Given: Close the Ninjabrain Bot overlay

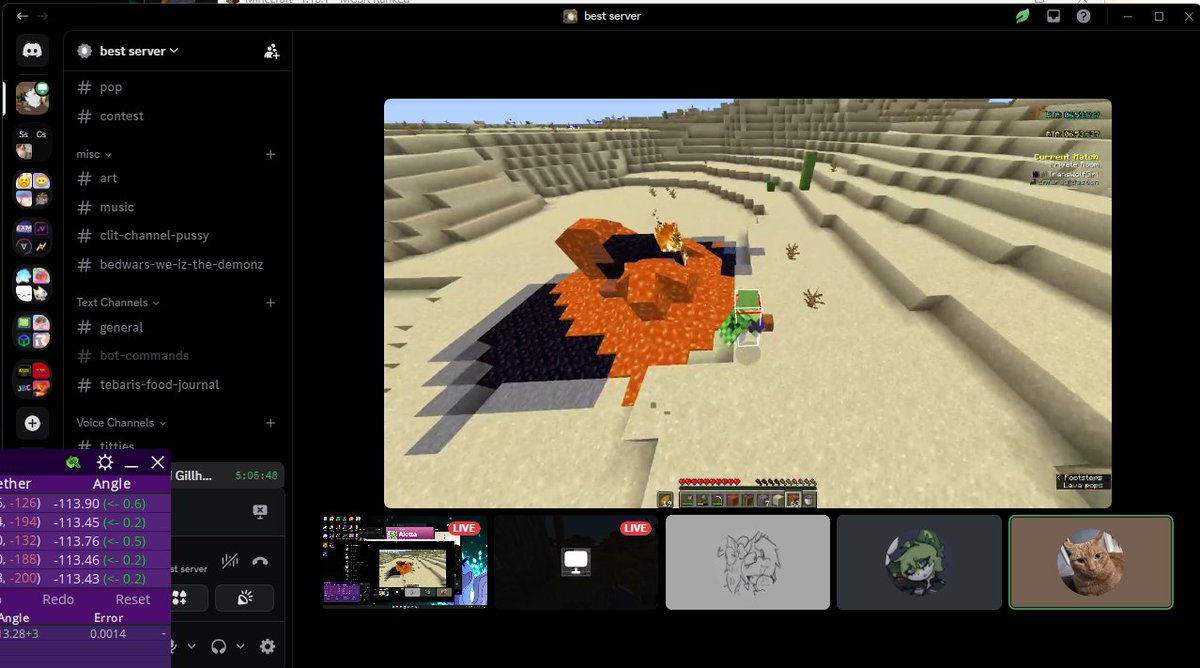Looking at the screenshot, I should pos(158,462).
